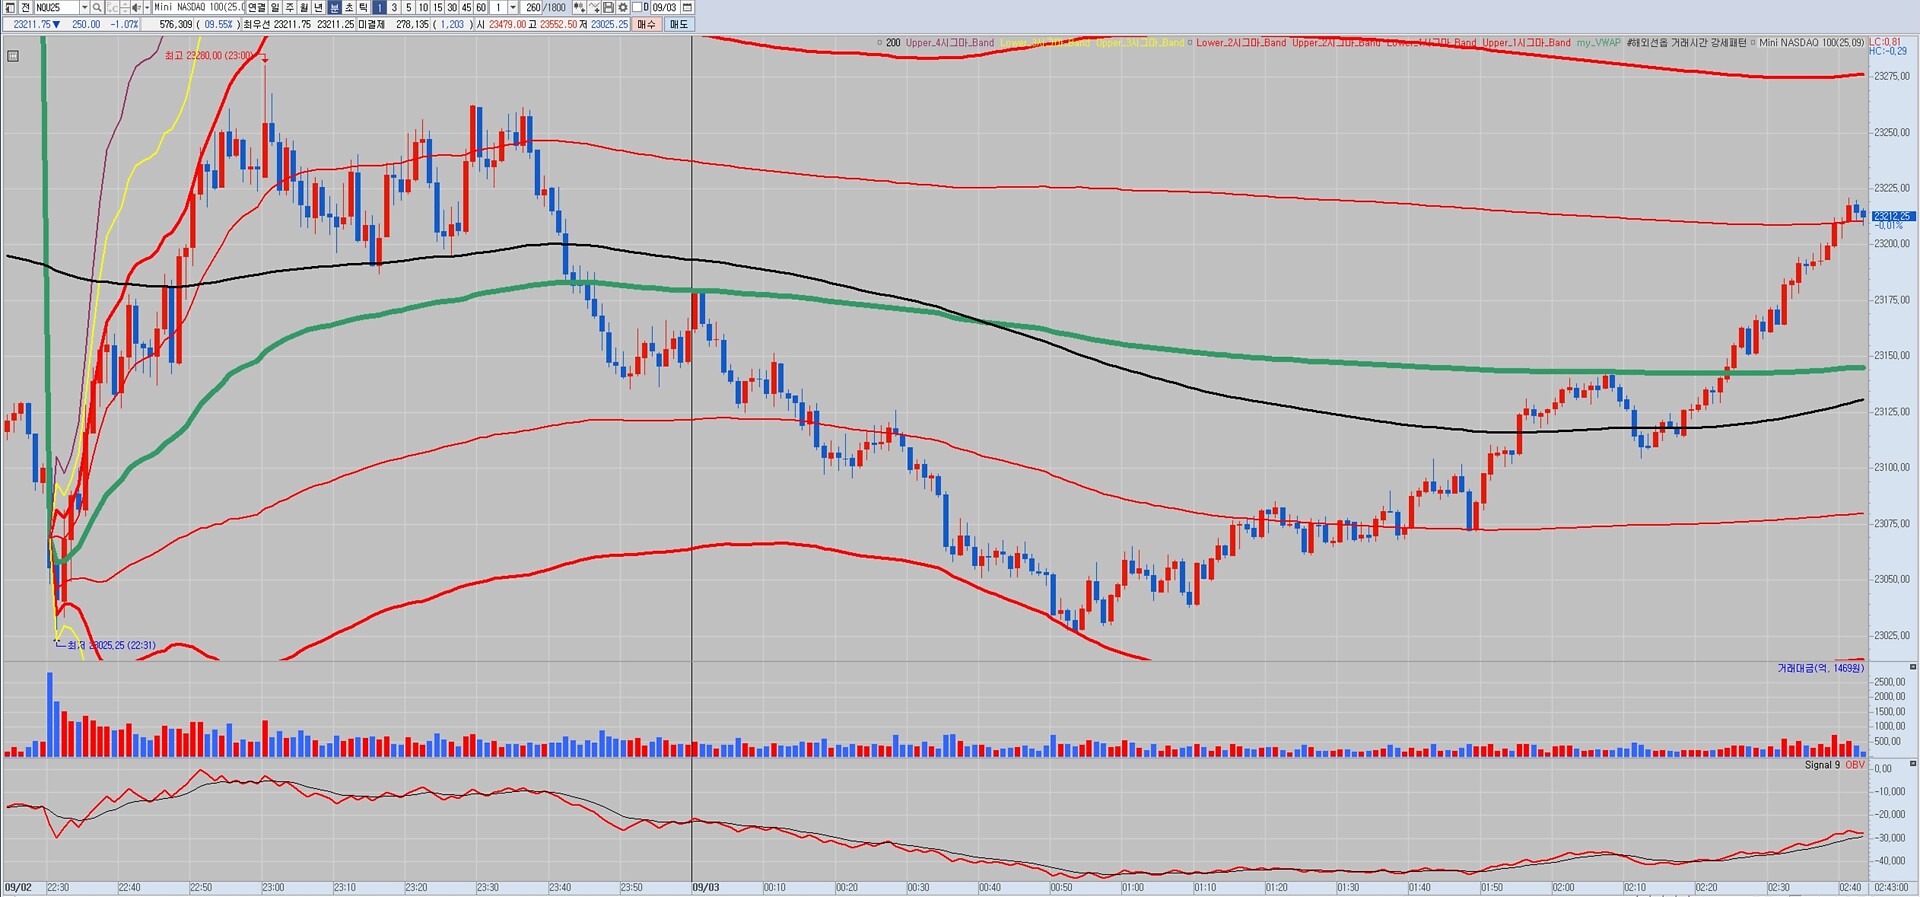The image size is (1920, 897).
Task: Click the symbol search magnifier icon
Action: point(97,7)
